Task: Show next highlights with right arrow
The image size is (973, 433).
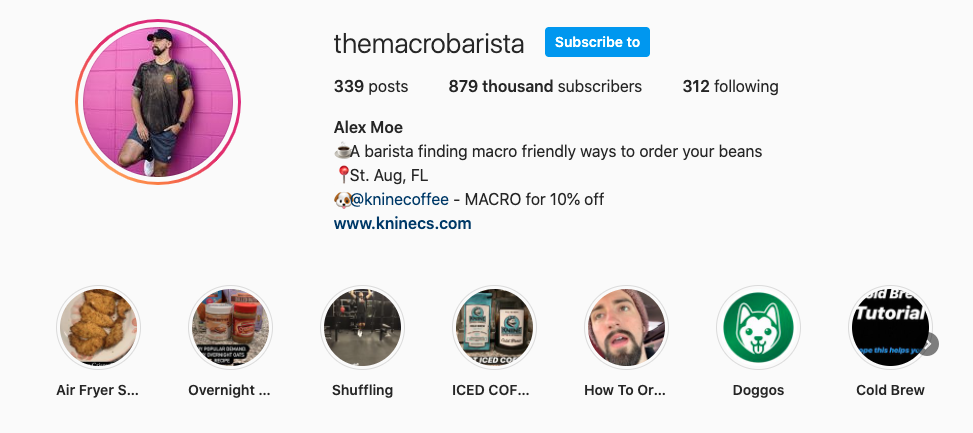Action: point(929,344)
